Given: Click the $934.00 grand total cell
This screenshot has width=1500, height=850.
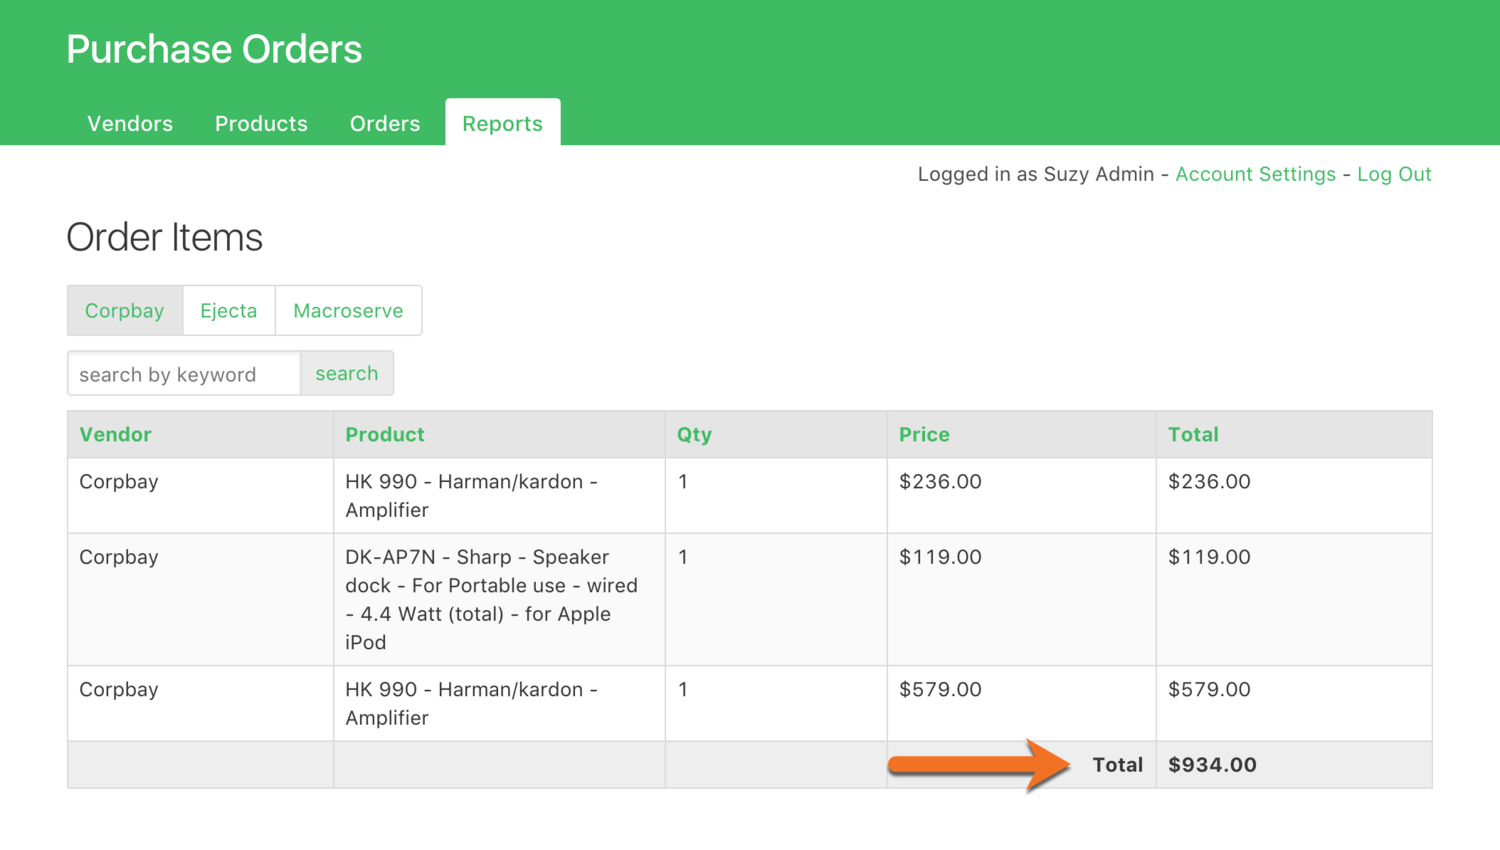Looking at the screenshot, I should coord(1212,765).
